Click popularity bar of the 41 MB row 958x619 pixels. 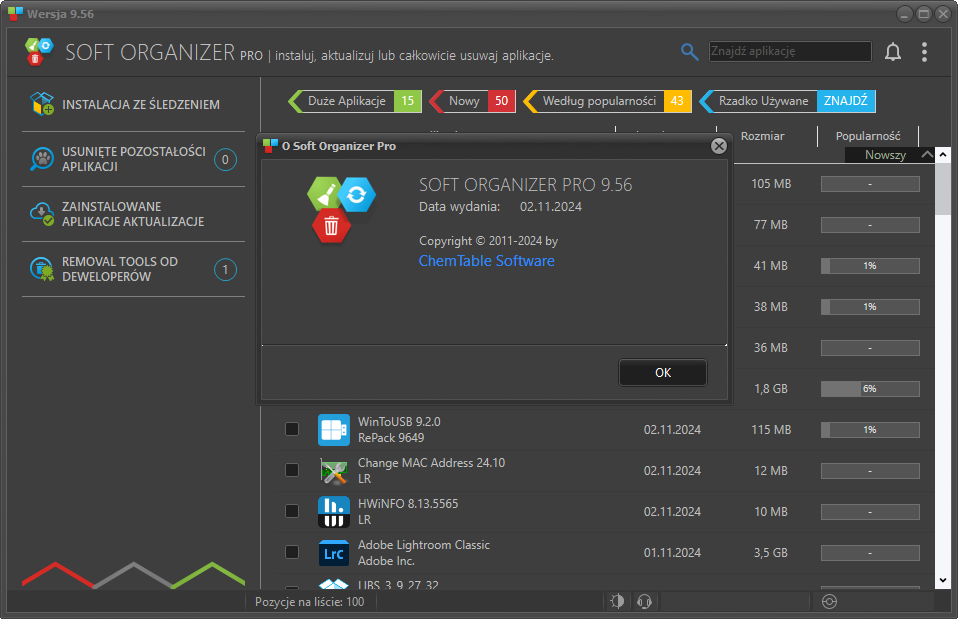(870, 266)
